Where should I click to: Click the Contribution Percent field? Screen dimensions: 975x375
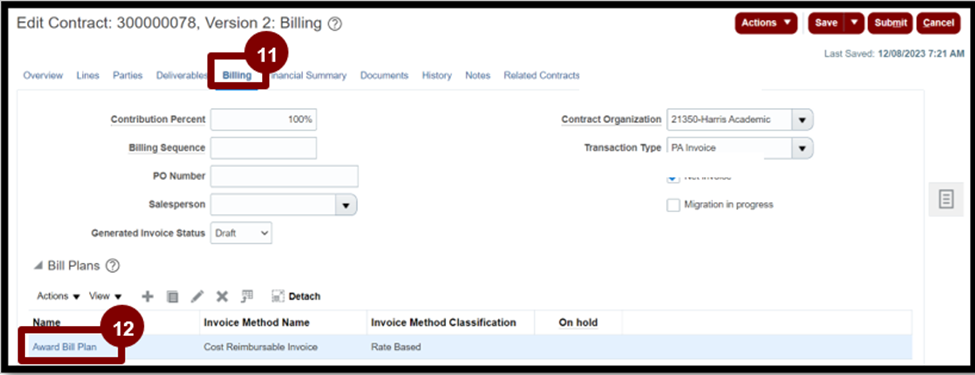point(264,119)
